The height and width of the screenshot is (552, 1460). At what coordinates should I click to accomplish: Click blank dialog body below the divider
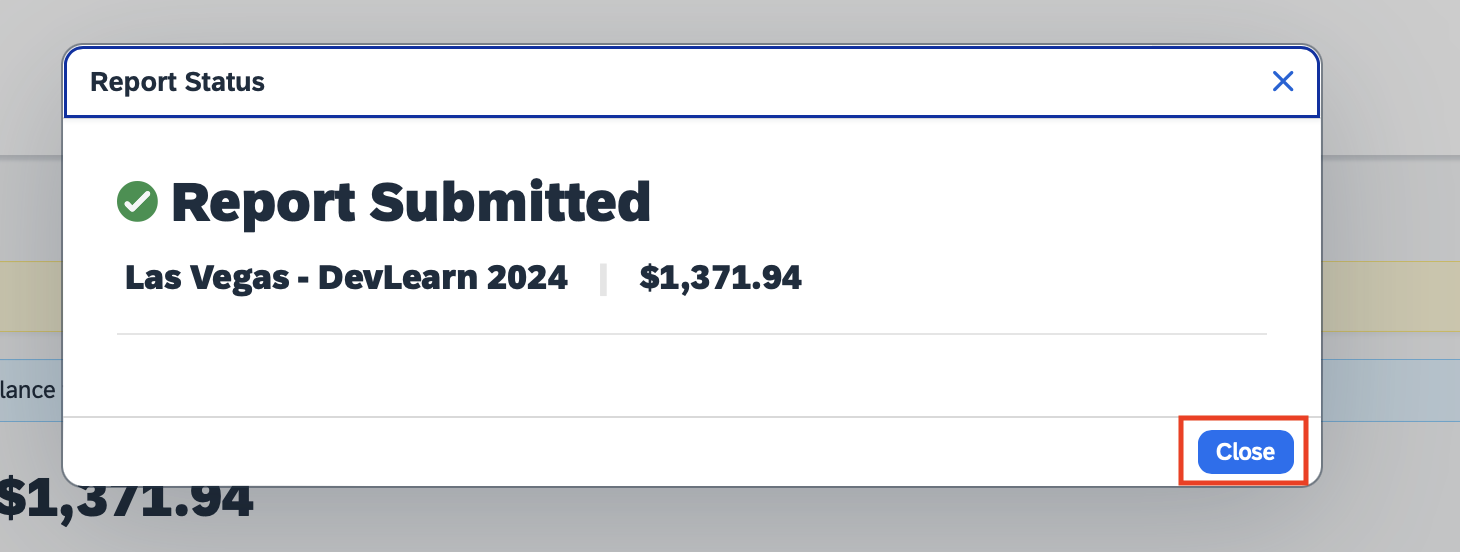pyautogui.click(x=692, y=375)
